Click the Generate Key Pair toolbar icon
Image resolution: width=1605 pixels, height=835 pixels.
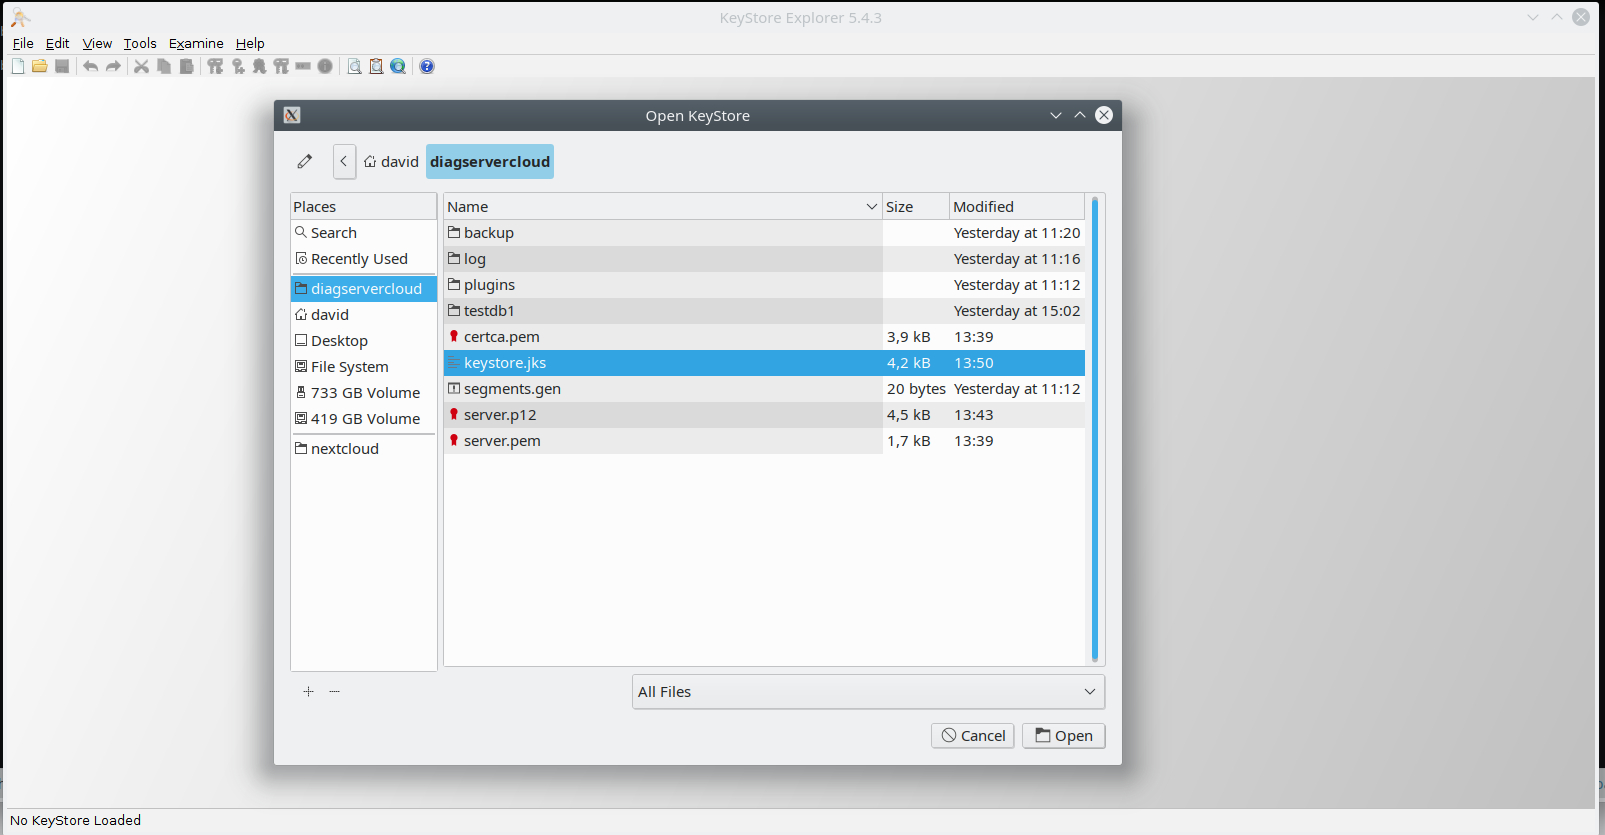click(215, 66)
